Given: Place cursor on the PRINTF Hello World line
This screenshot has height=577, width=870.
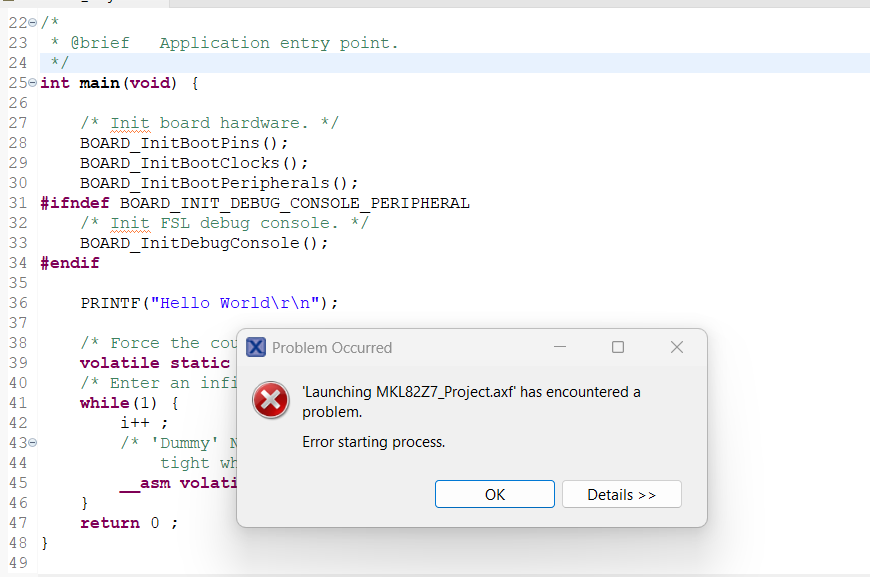Looking at the screenshot, I should coord(160,302).
